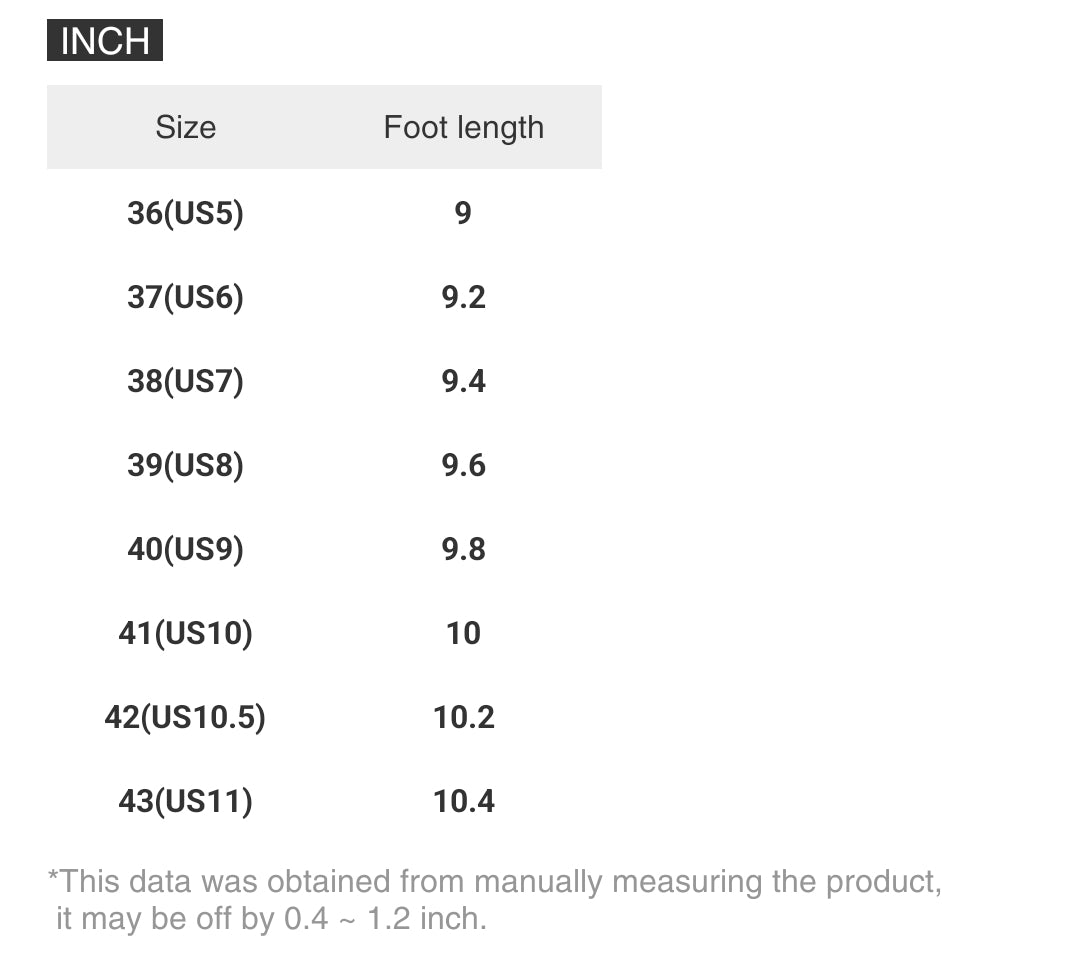Click the INCH unit label
The height and width of the screenshot is (960, 1080).
105,41
